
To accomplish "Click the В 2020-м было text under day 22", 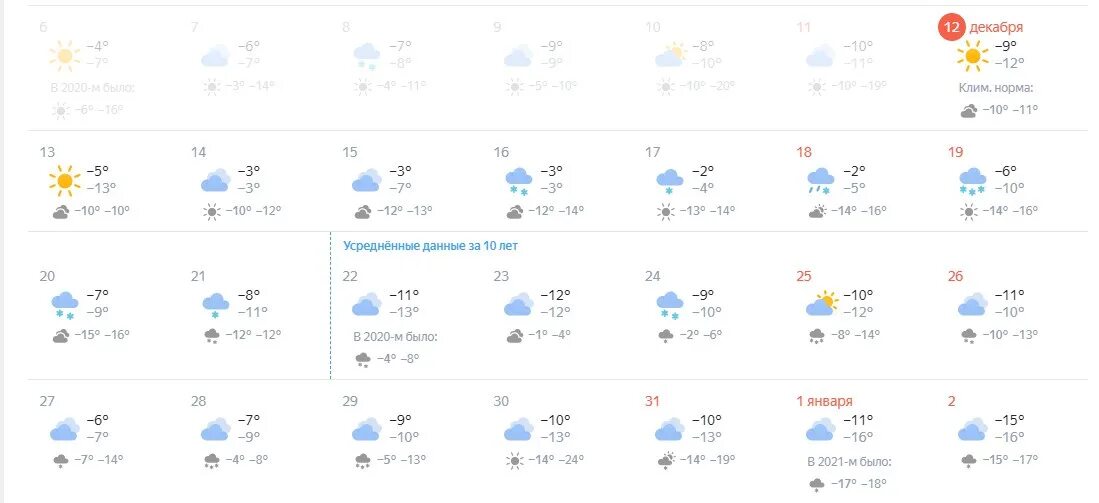I will 395,337.
